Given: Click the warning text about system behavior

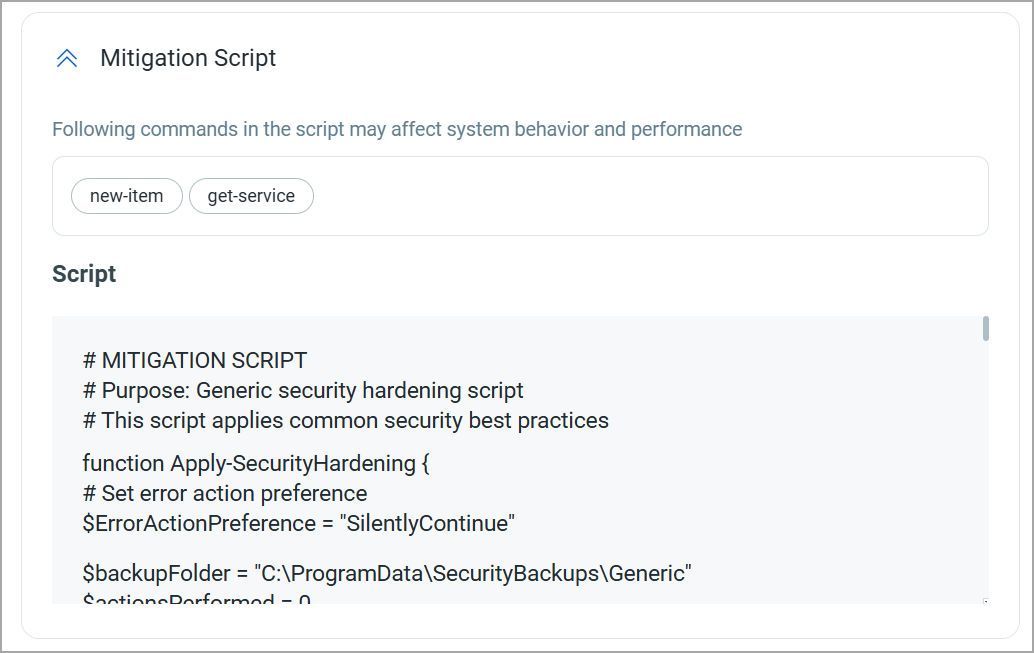Looking at the screenshot, I should [x=397, y=129].
